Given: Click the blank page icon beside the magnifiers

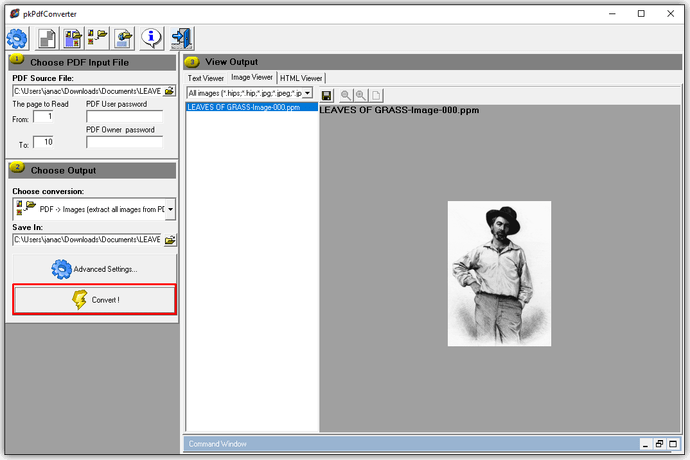Looking at the screenshot, I should (x=376, y=95).
